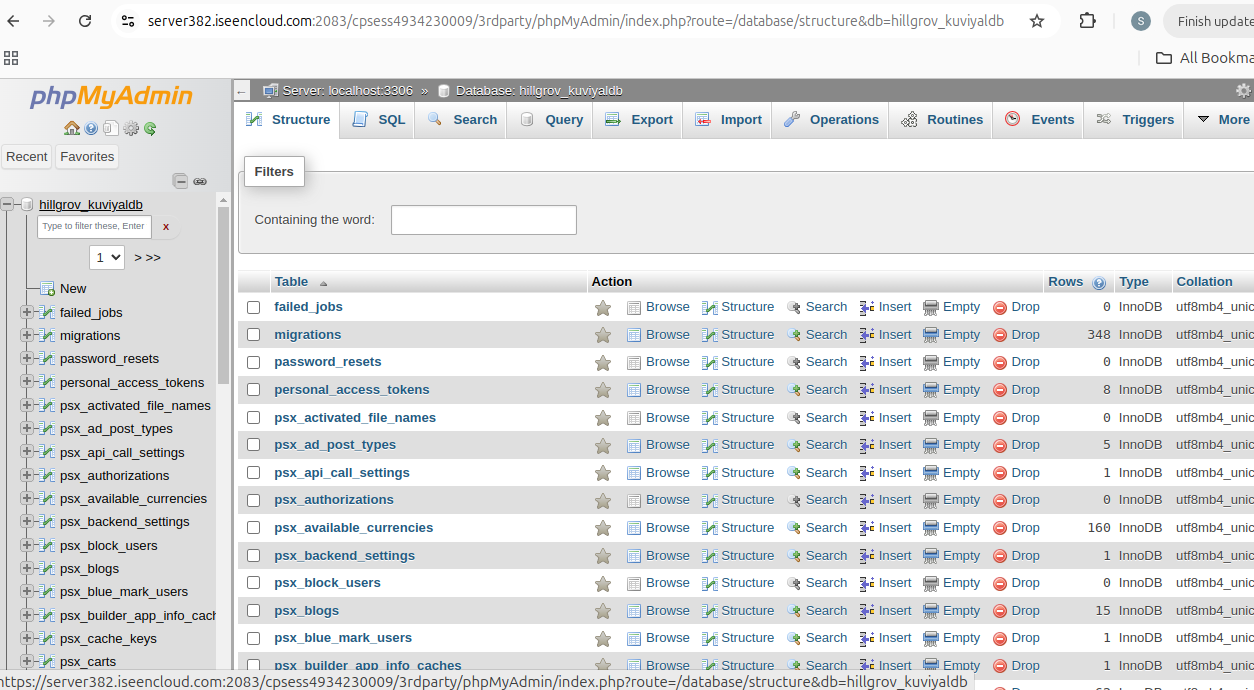1254x690 pixels.
Task: Click the collapse all tree icon
Action: pos(180,181)
